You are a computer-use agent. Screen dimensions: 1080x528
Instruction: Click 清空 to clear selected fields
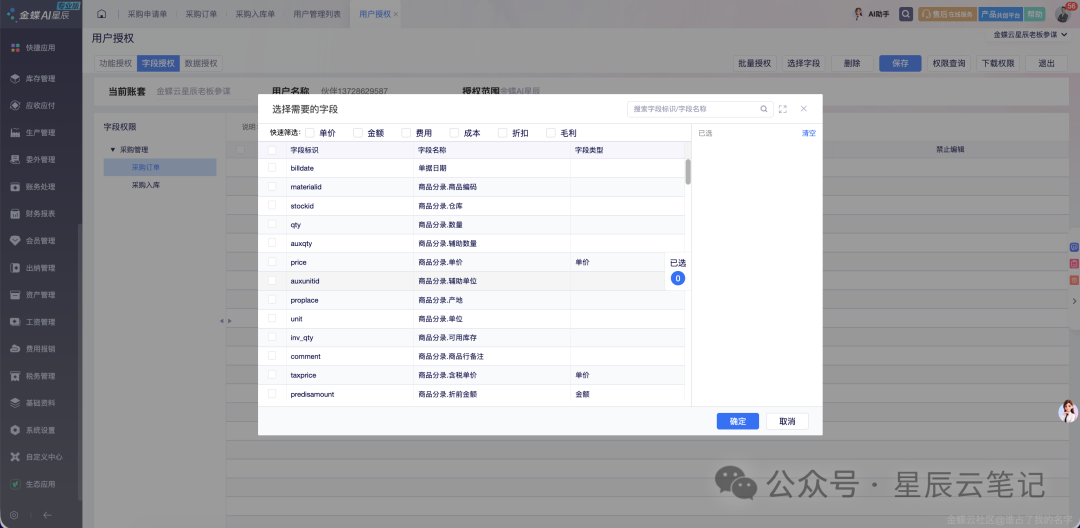click(x=809, y=134)
